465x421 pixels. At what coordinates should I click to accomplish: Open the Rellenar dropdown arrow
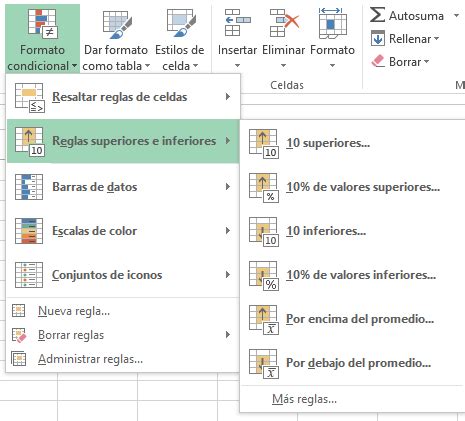coord(436,39)
